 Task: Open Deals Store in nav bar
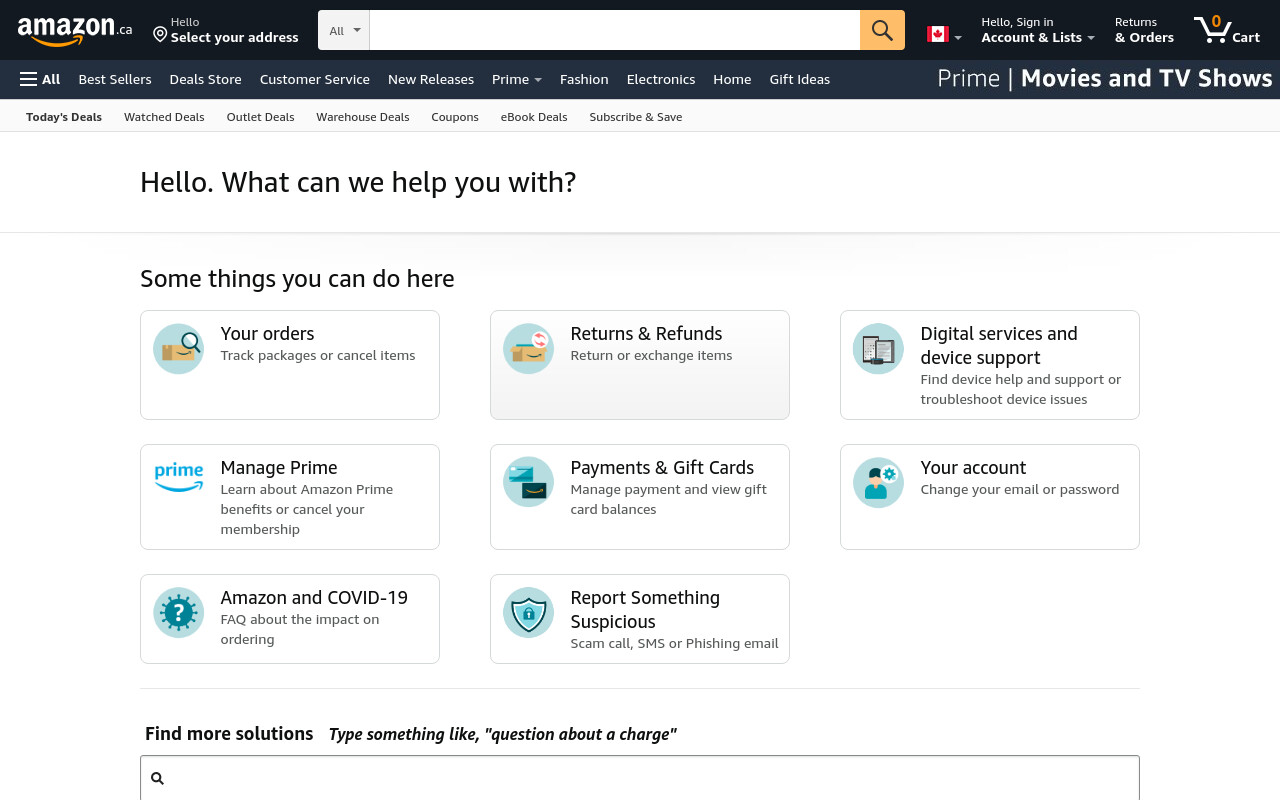[x=205, y=79]
